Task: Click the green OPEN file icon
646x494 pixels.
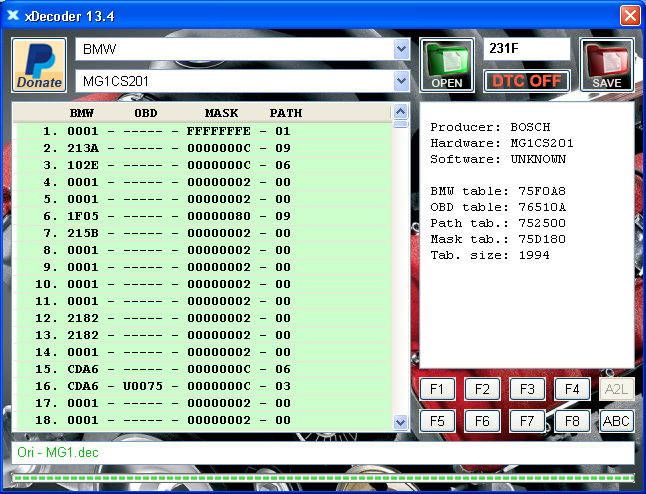Action: [x=446, y=65]
